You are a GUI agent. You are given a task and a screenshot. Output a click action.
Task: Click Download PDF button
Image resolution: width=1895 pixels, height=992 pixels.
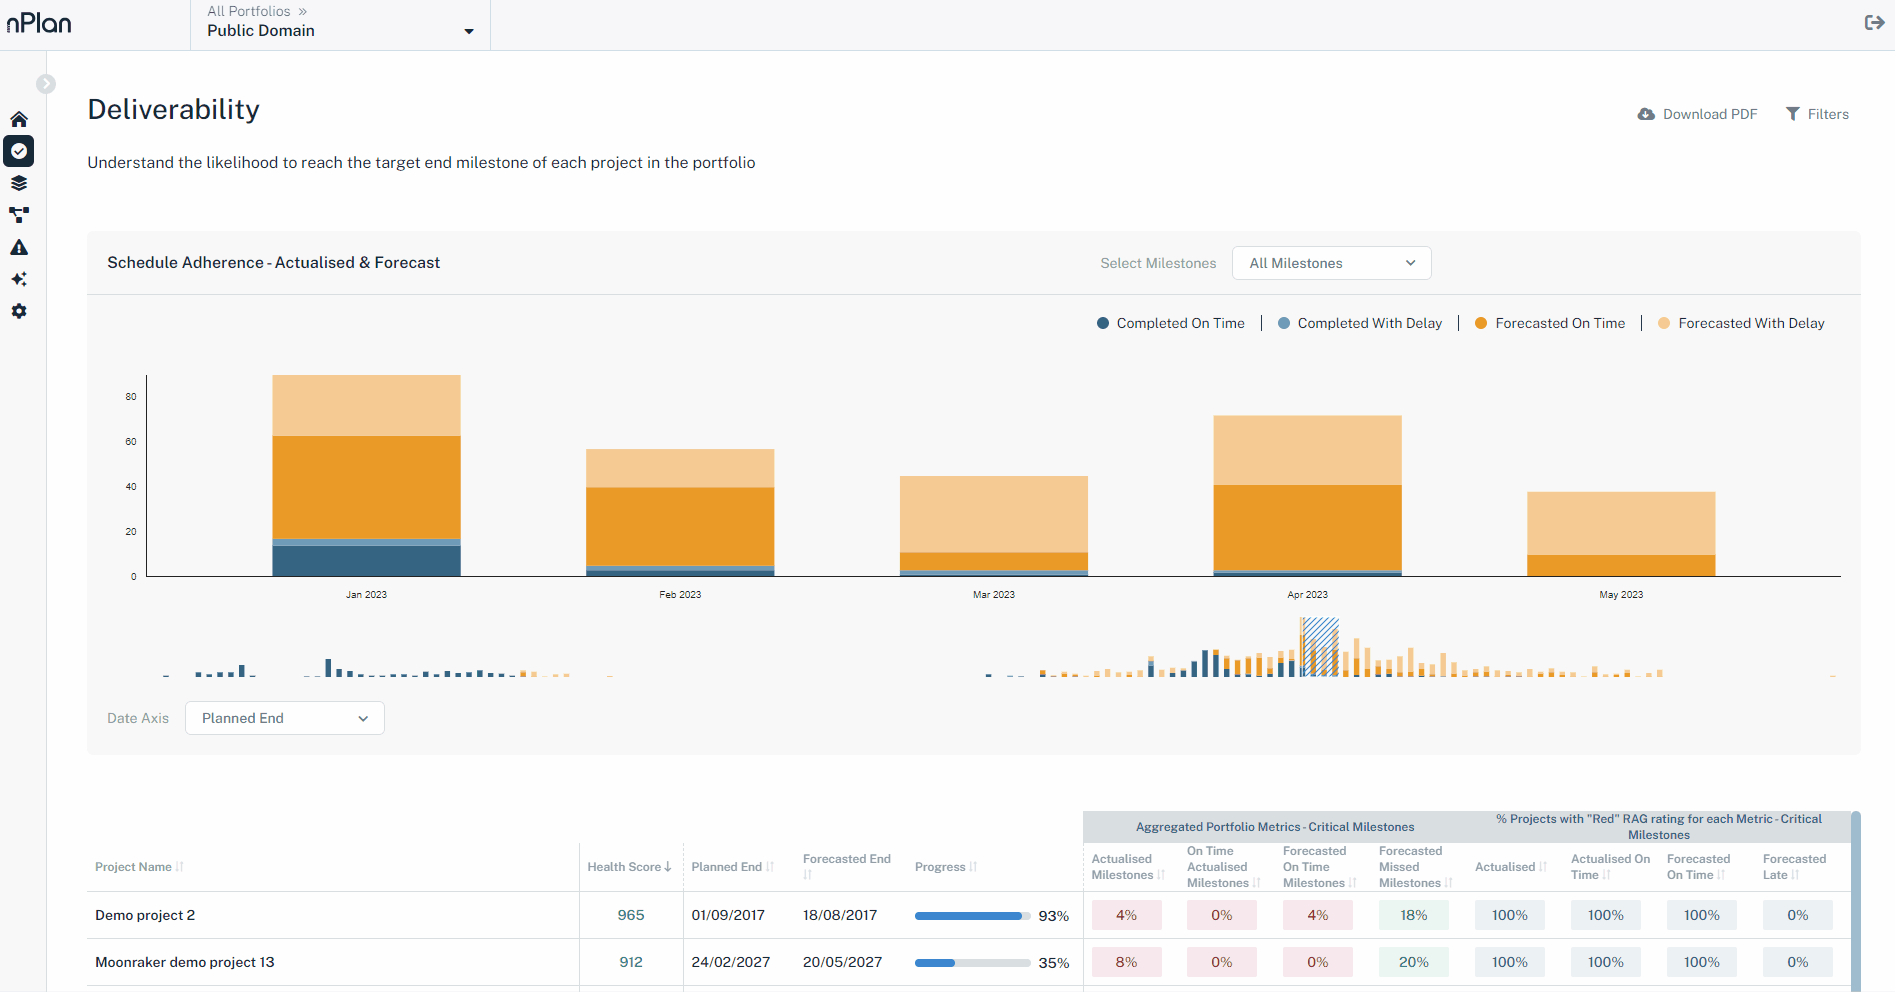click(1697, 114)
